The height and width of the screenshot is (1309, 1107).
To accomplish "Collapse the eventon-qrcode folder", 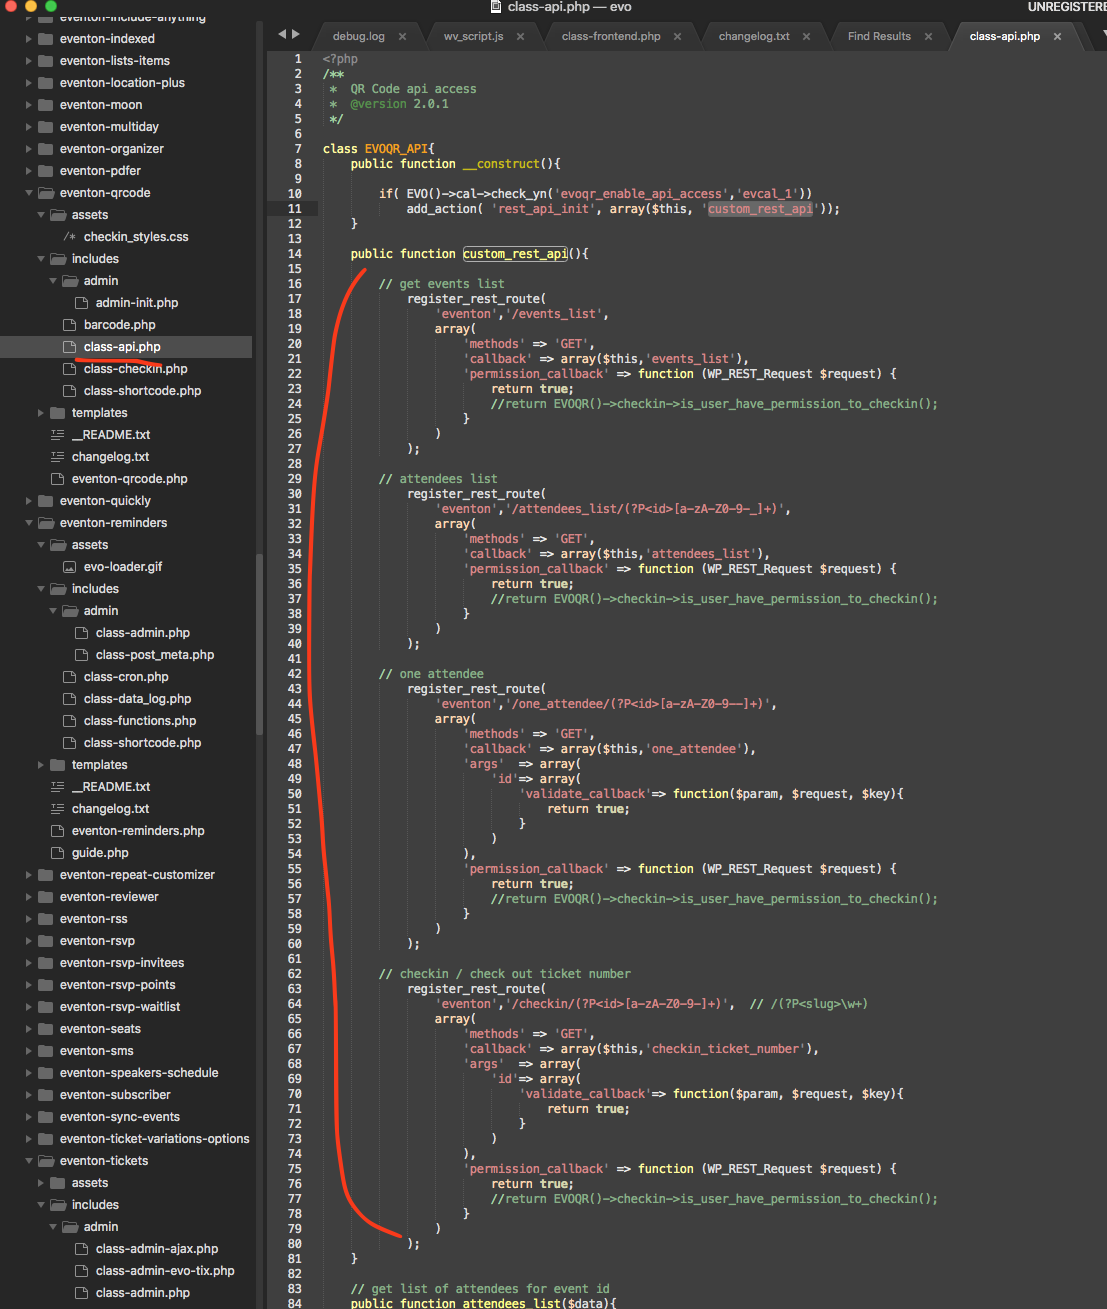I will [29, 193].
